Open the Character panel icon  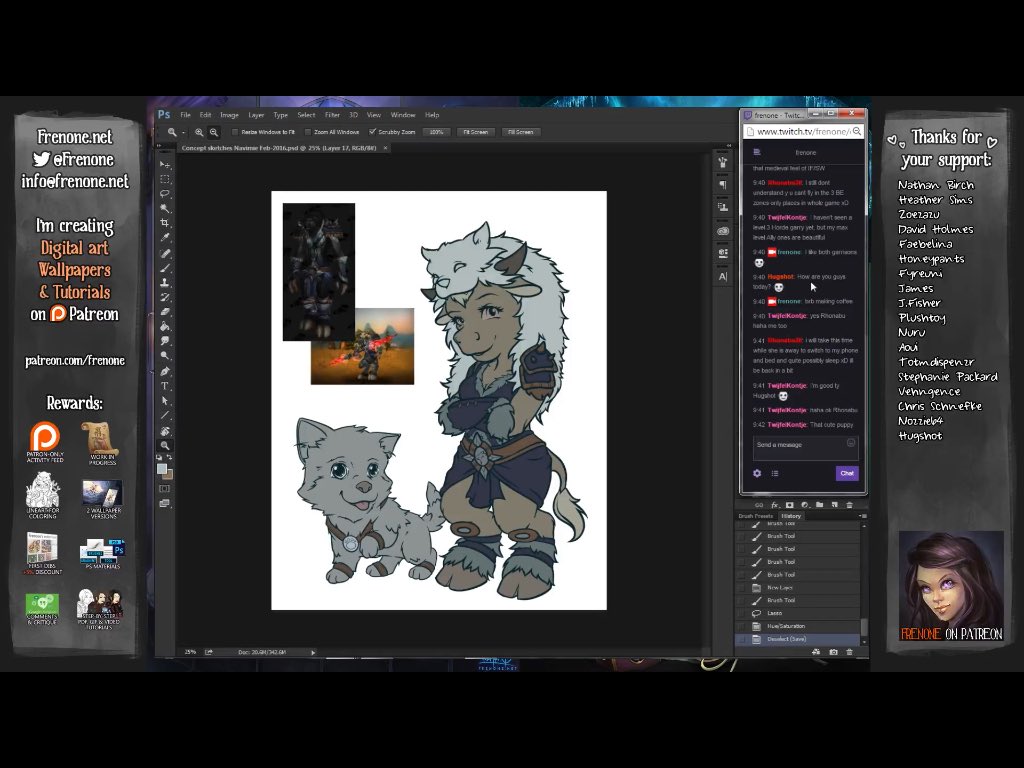pyautogui.click(x=723, y=276)
